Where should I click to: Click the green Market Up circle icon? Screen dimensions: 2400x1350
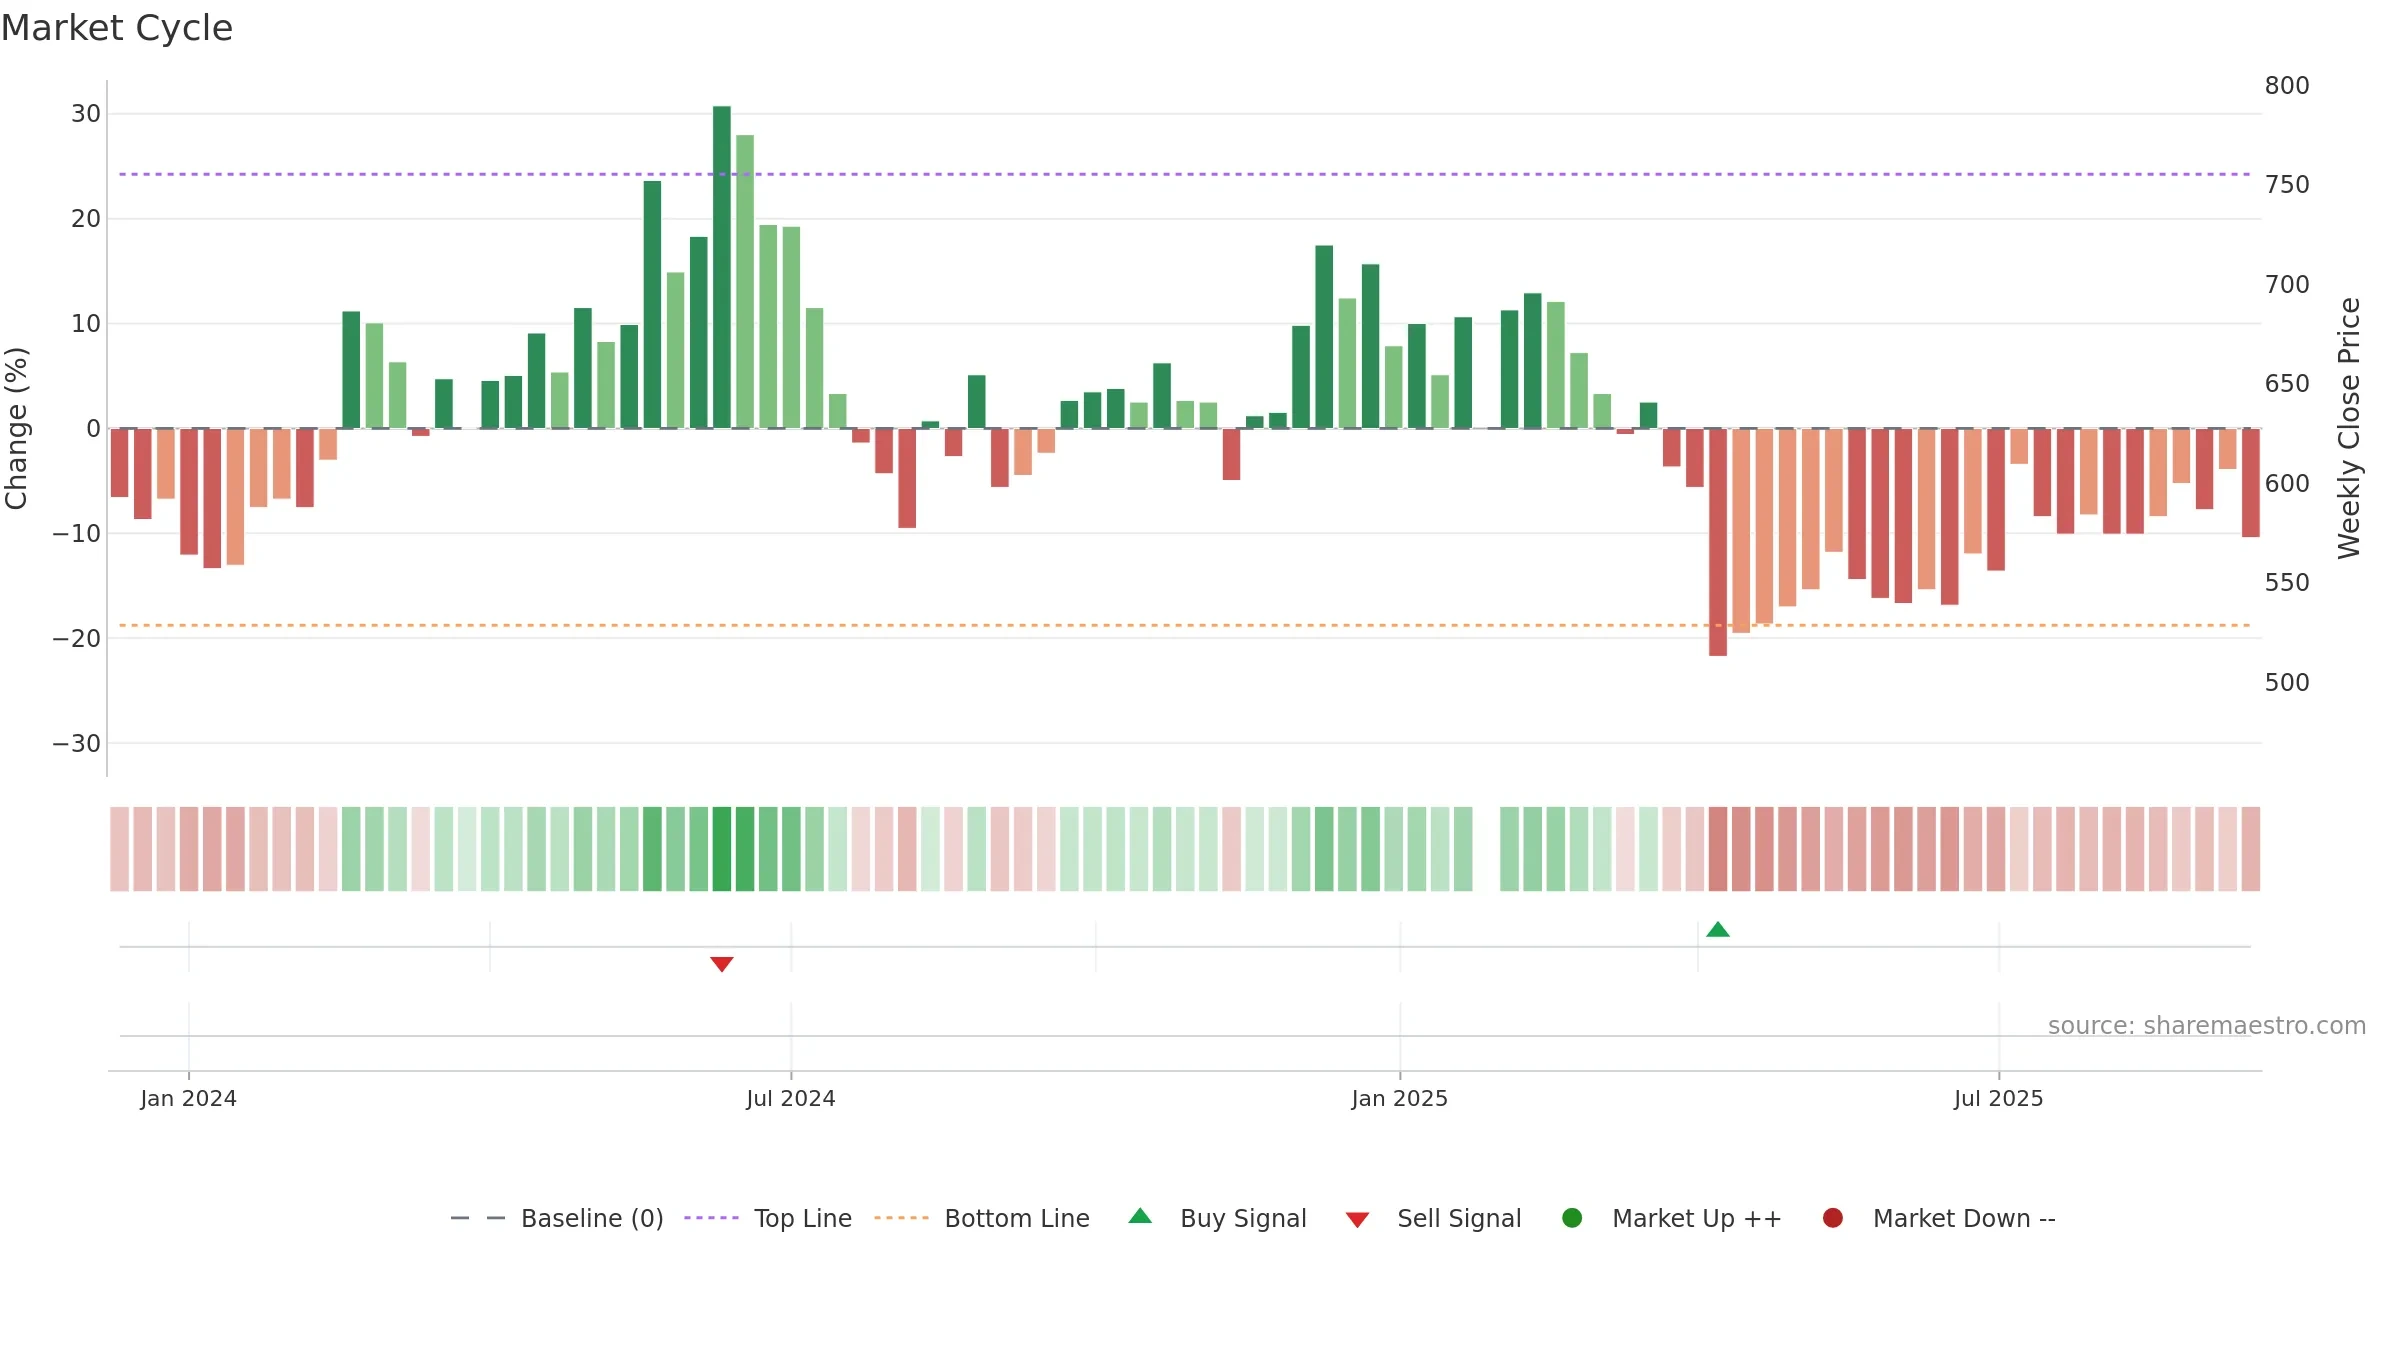(x=1572, y=1218)
